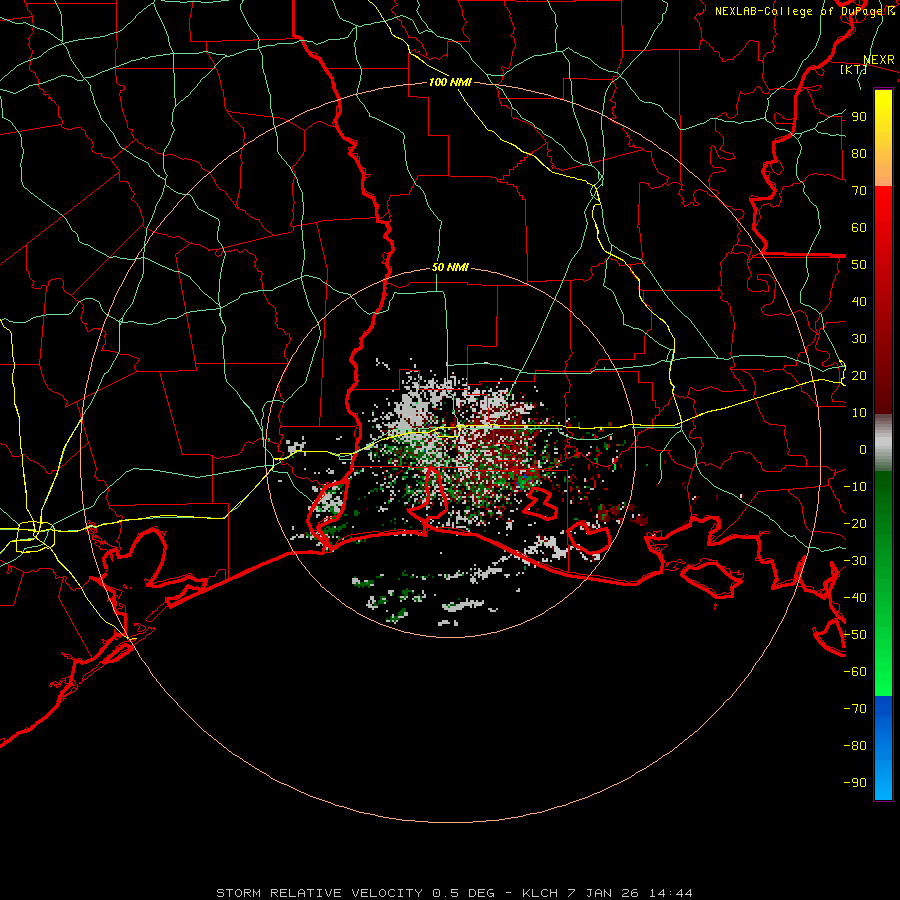Select the positive 80 value on velocity scale
The width and height of the screenshot is (900, 900).
[859, 154]
